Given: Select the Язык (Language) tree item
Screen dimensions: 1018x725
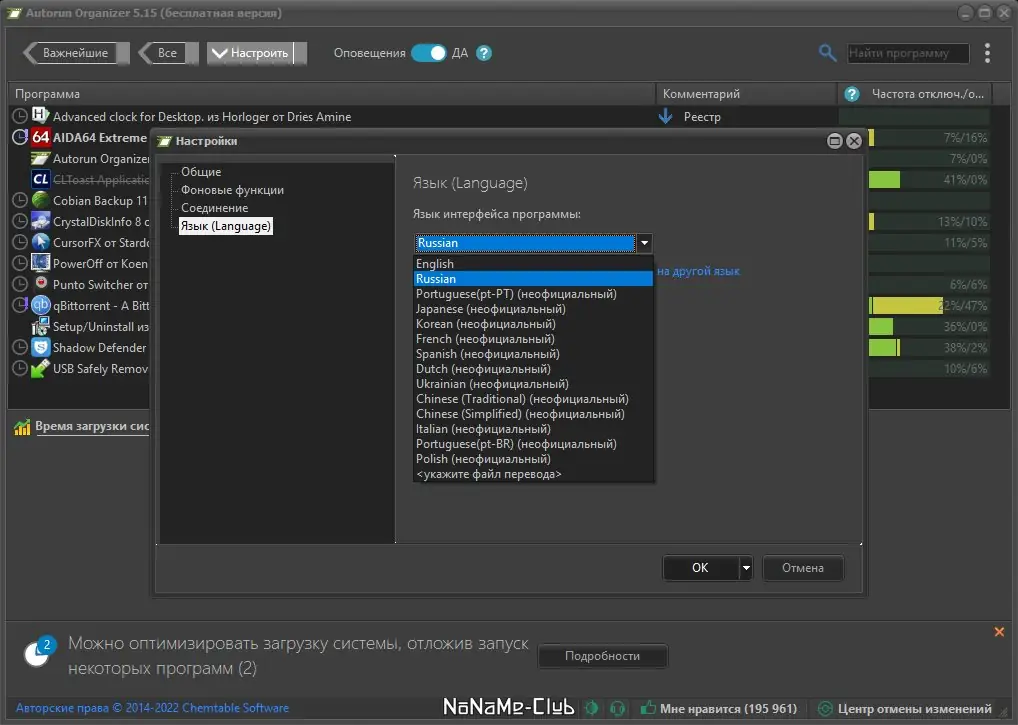Looking at the screenshot, I should (225, 226).
